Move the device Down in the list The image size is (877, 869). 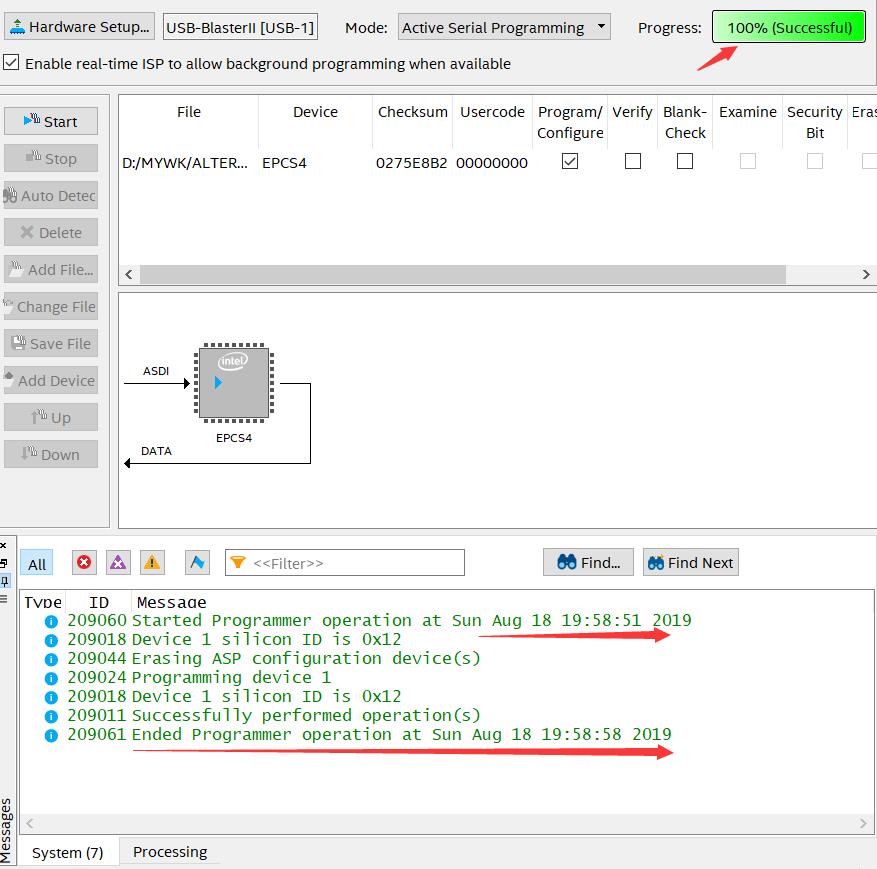(x=51, y=454)
